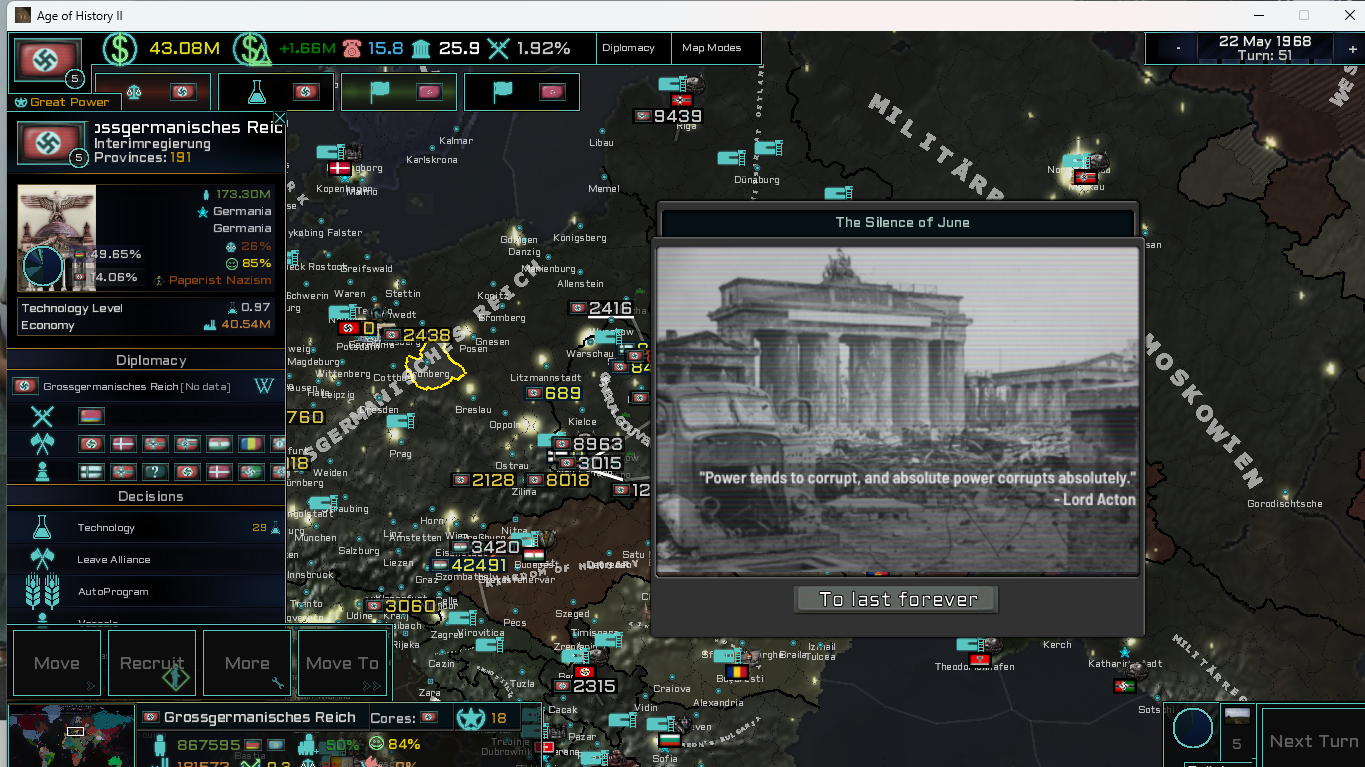Click the world minimap thumbnail

pyautogui.click(x=71, y=736)
